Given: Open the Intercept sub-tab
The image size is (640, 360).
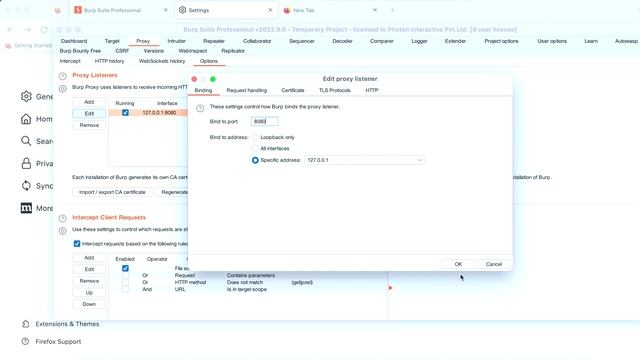Looking at the screenshot, I should (x=70, y=61).
